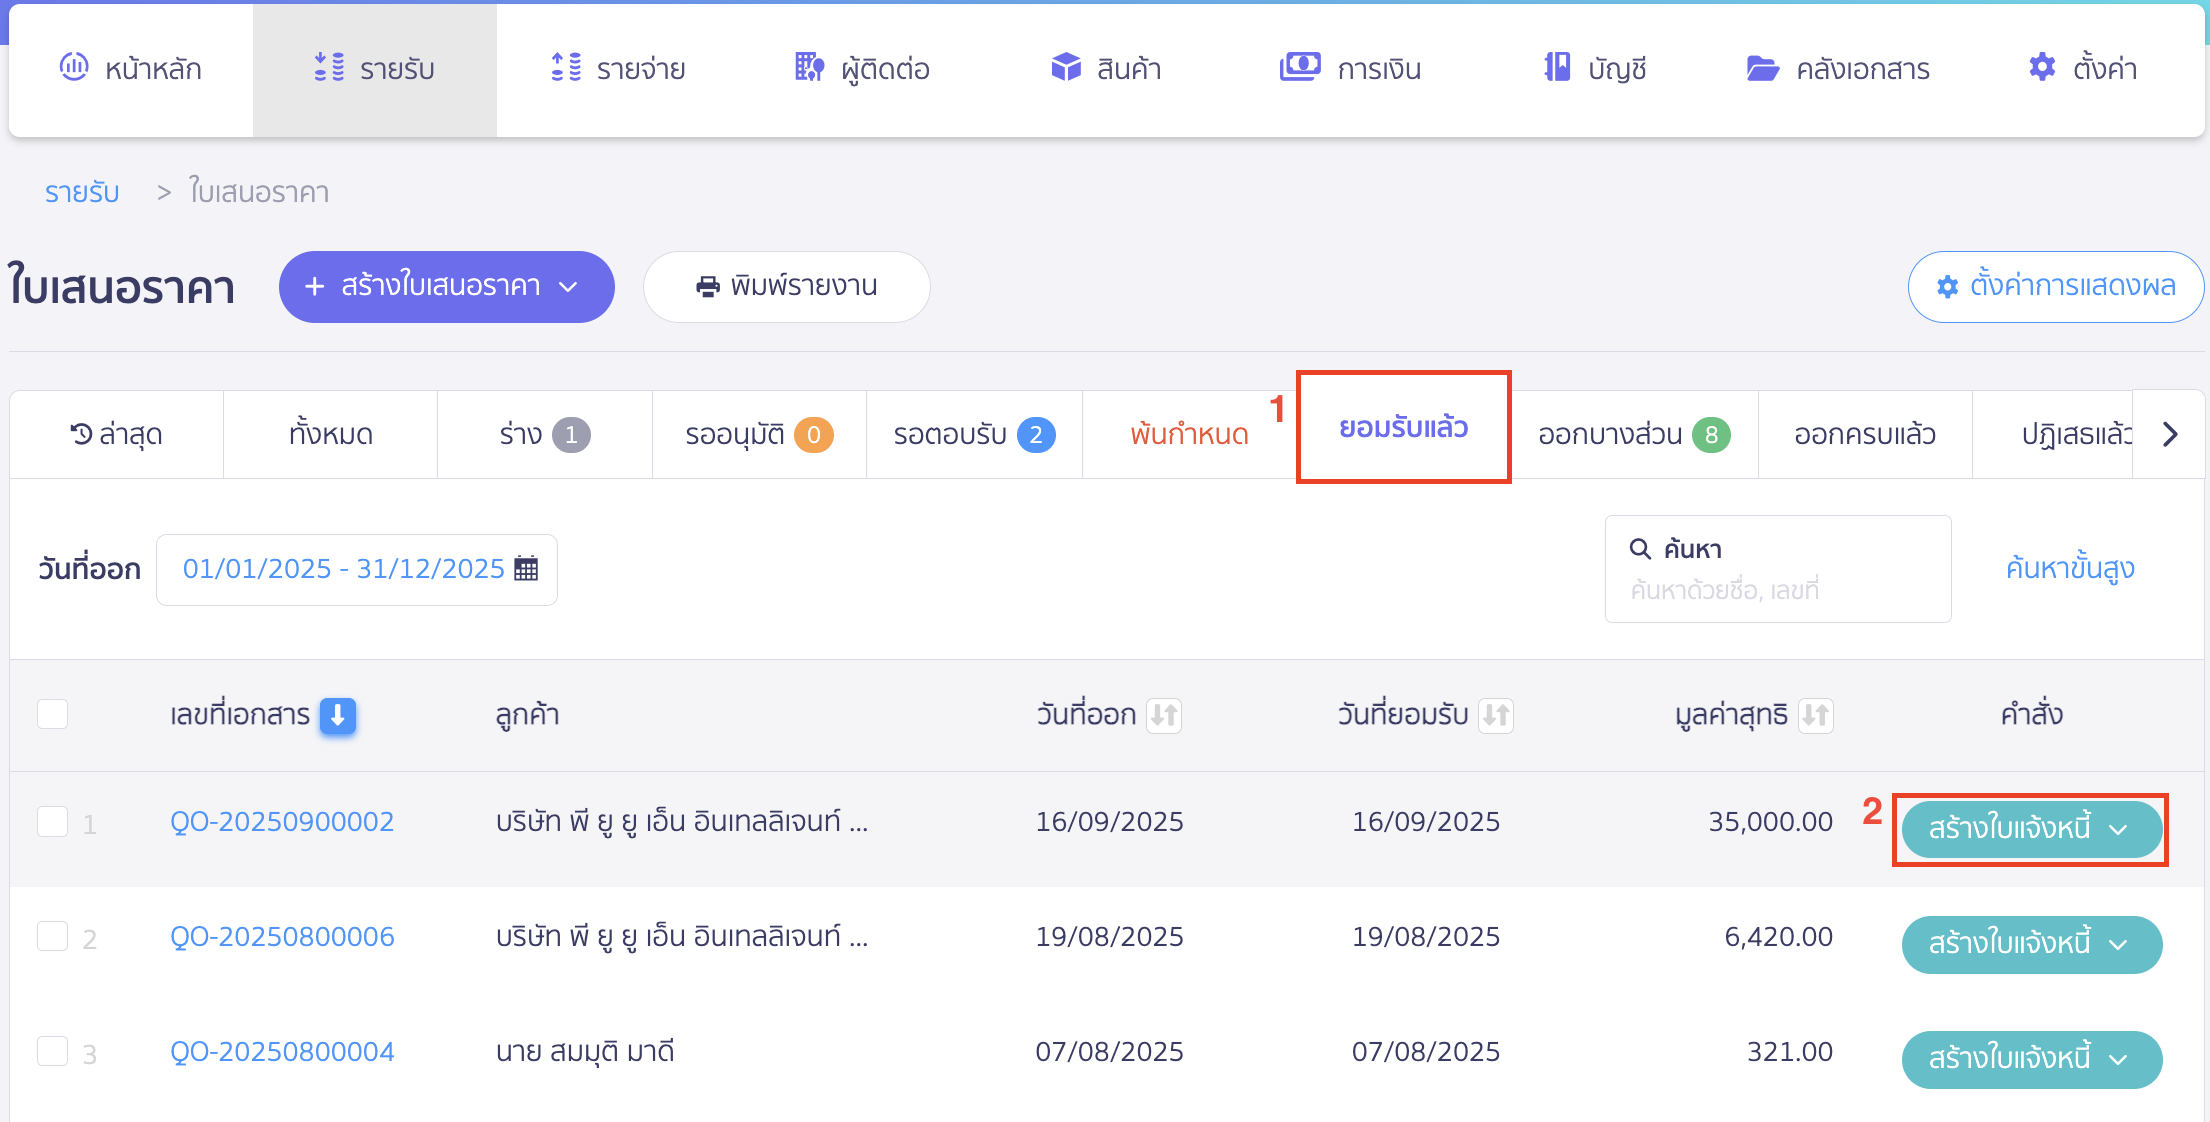2210x1122 pixels.
Task: Click the การเงิน money icon
Action: click(x=1300, y=67)
